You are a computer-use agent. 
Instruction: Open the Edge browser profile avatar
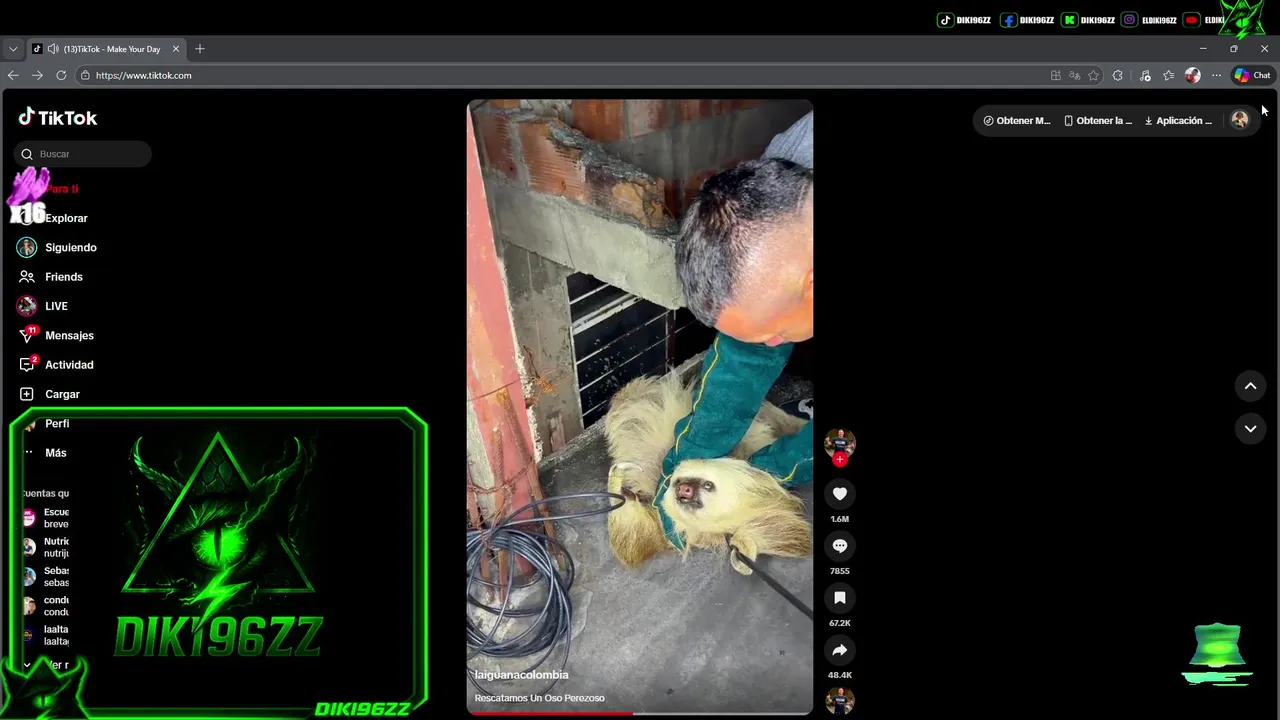1192,75
